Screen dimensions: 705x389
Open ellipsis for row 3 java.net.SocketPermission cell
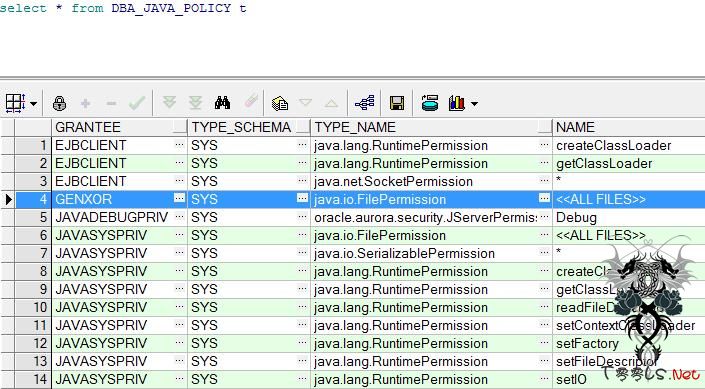click(544, 180)
